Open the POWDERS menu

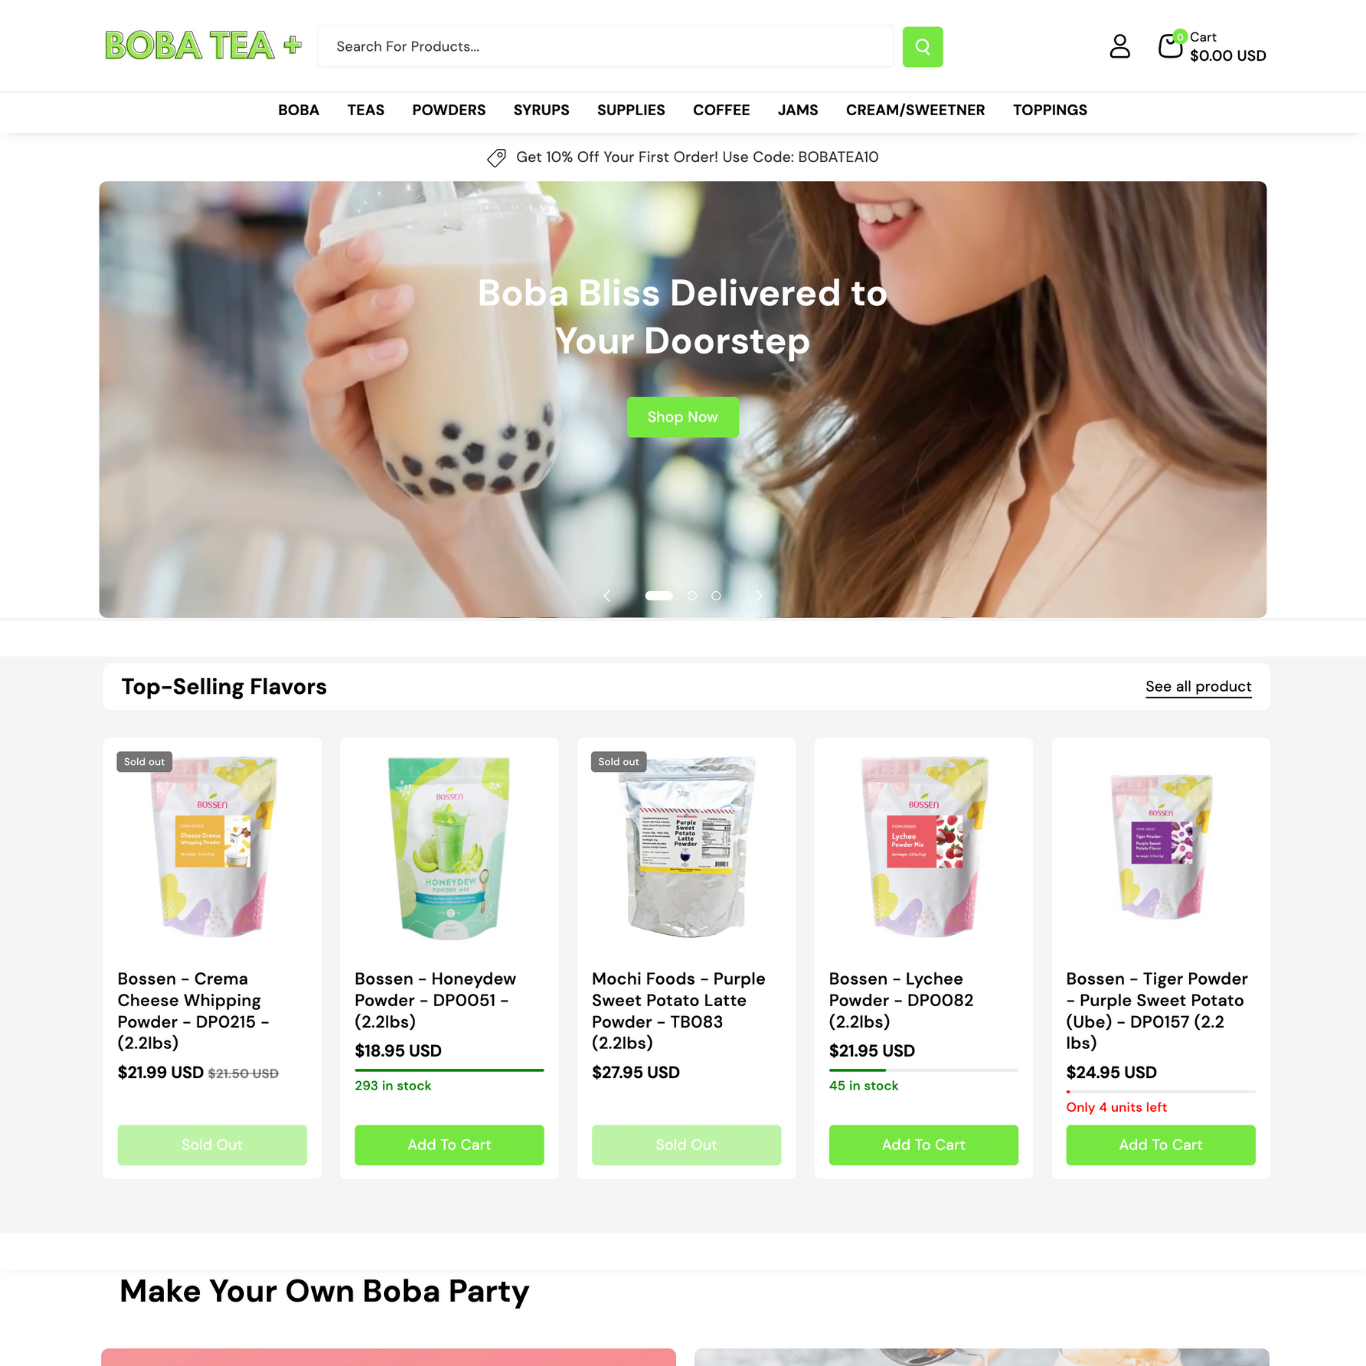tap(449, 110)
